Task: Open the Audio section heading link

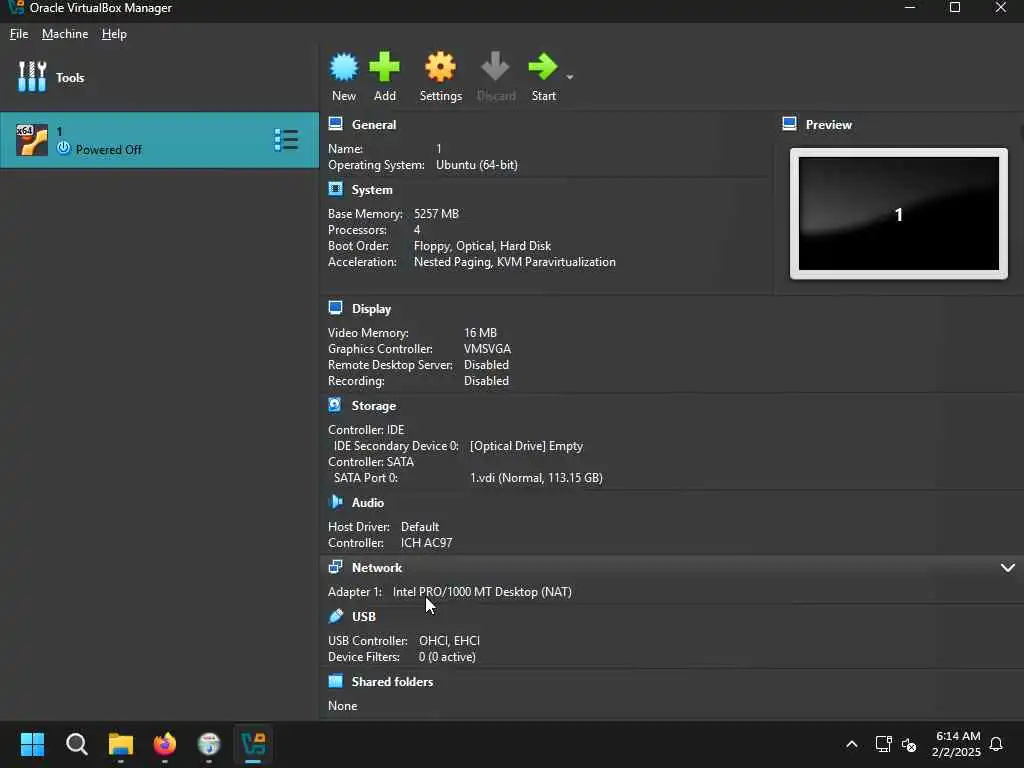Action: pos(368,503)
